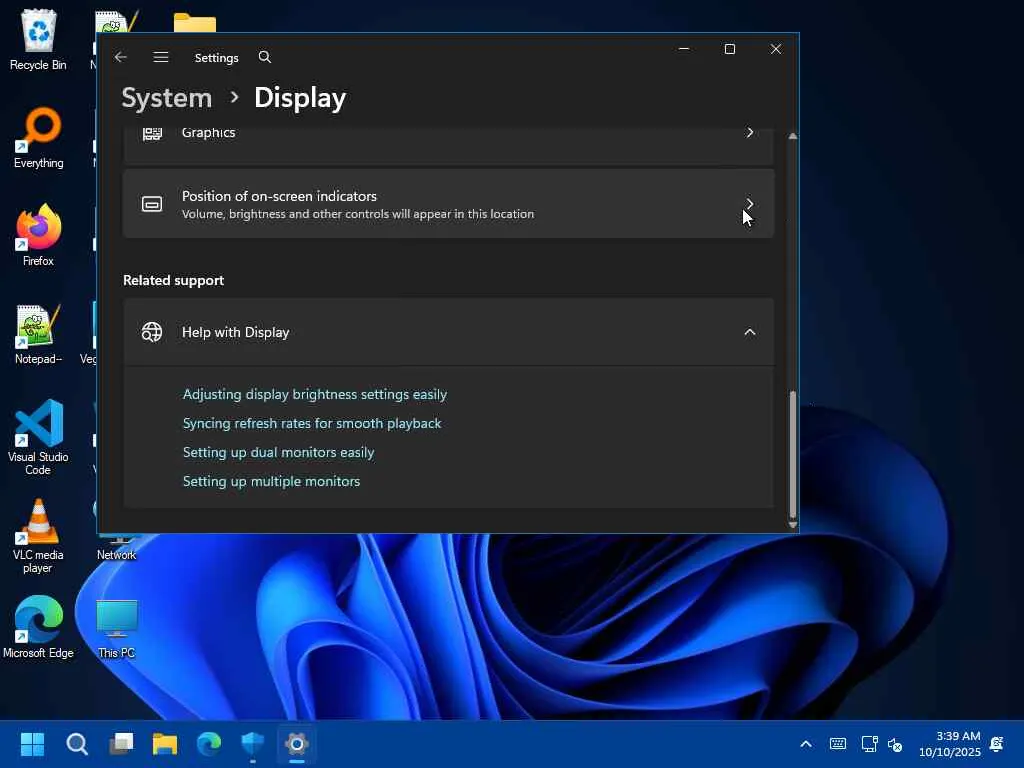Open taskbar Search
Image resolution: width=1024 pixels, height=768 pixels.
(77, 744)
